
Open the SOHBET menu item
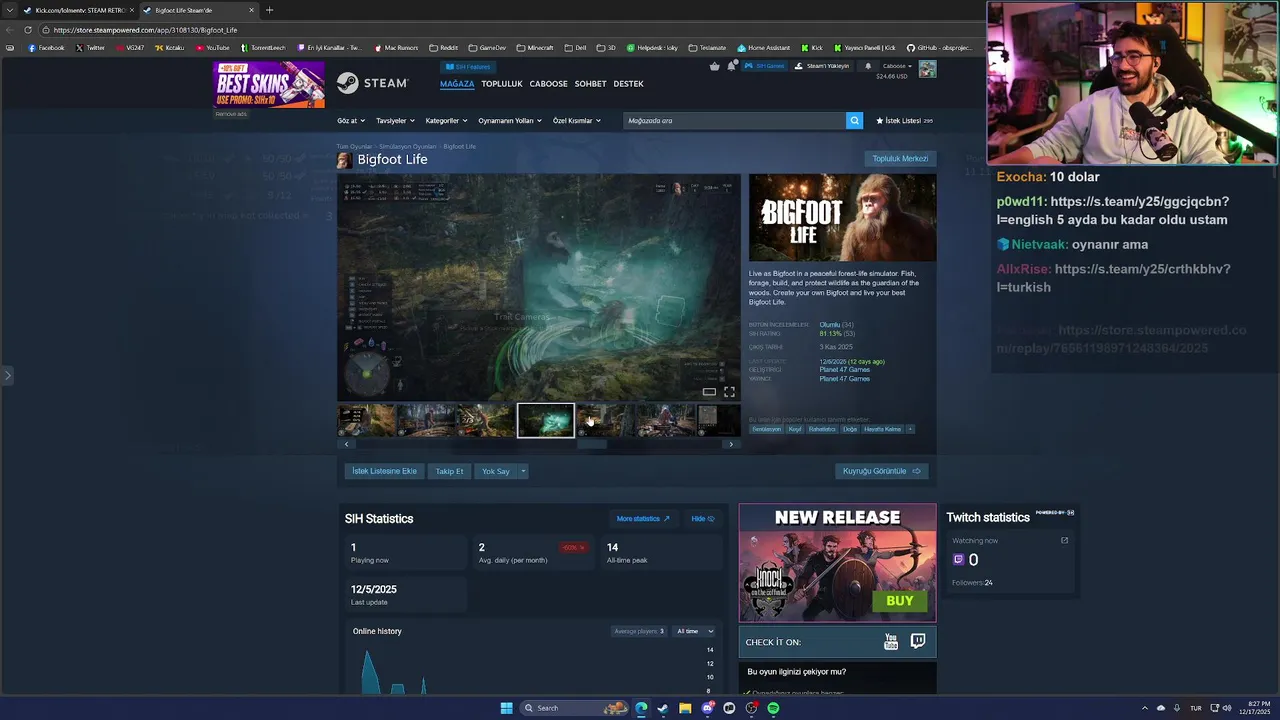(x=590, y=84)
